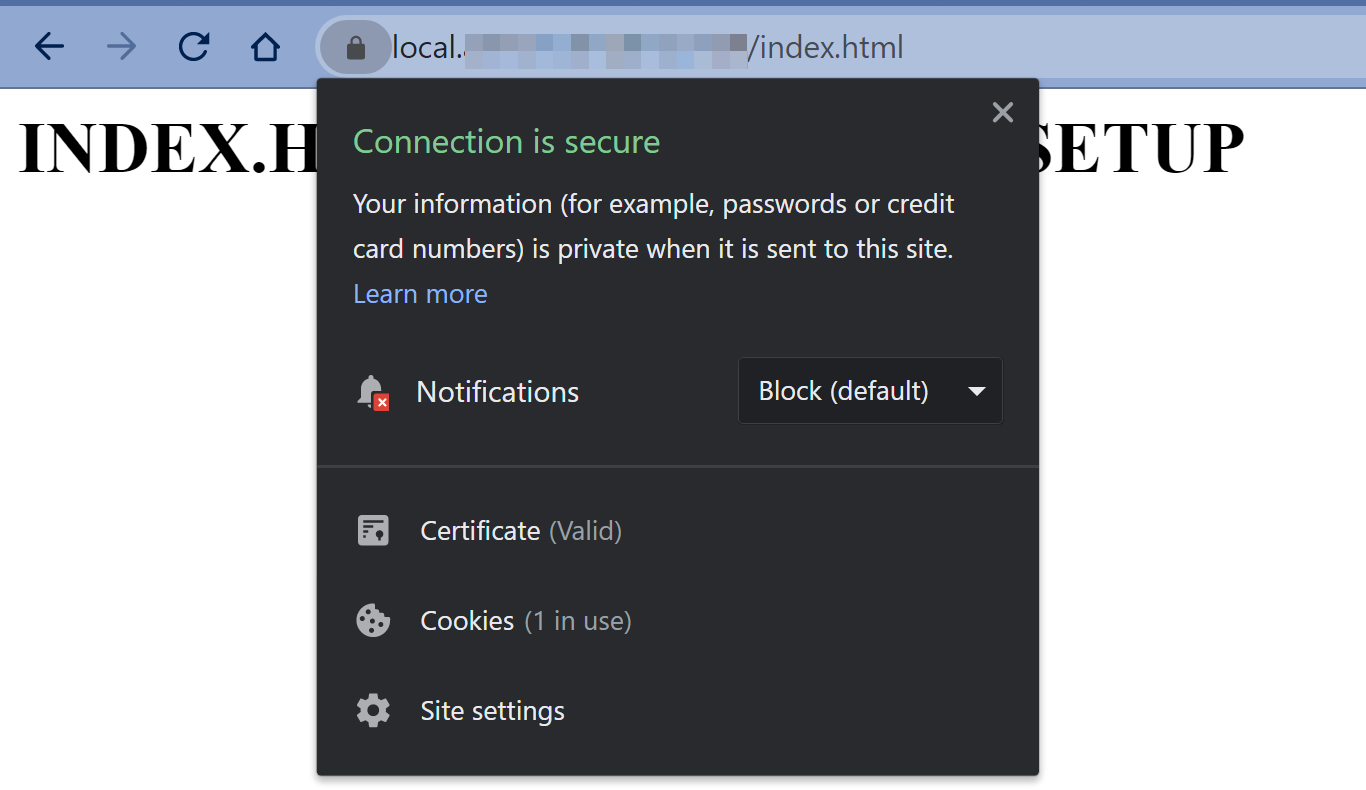Click the INDEX.H page heading text
This screenshot has width=1366, height=790.
(x=167, y=148)
